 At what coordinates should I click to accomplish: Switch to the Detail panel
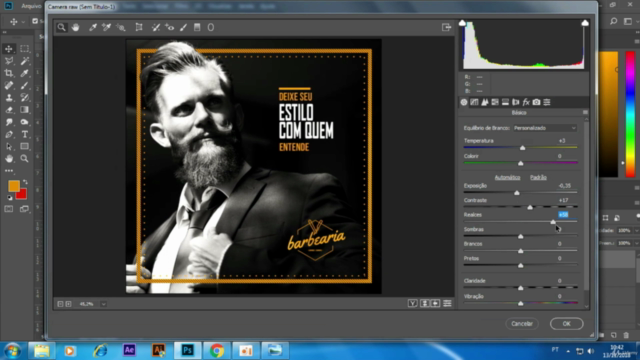pos(484,102)
